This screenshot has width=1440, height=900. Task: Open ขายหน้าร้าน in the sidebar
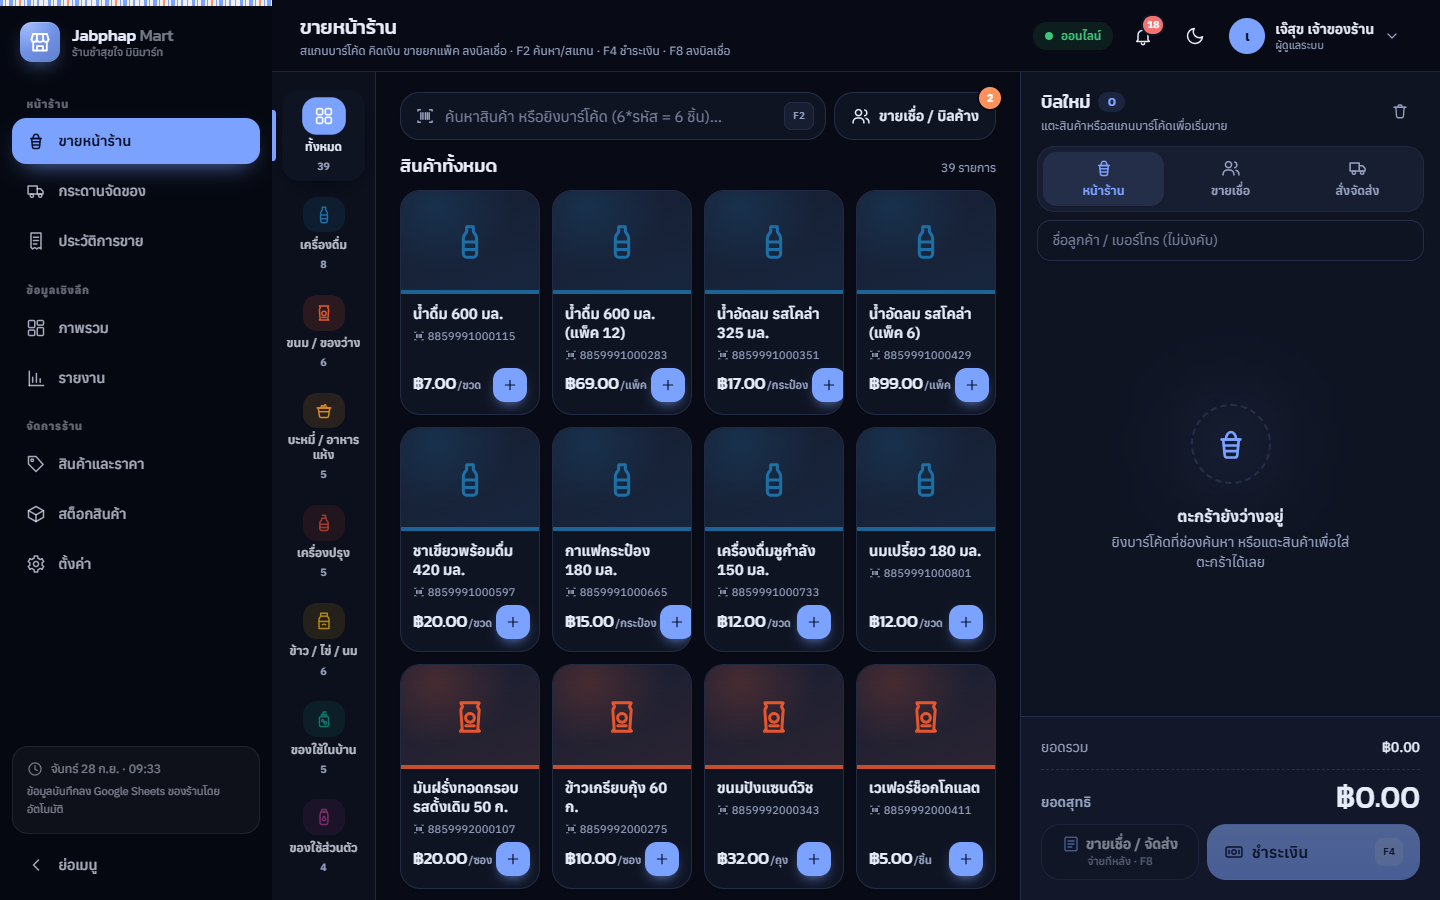tap(136, 141)
